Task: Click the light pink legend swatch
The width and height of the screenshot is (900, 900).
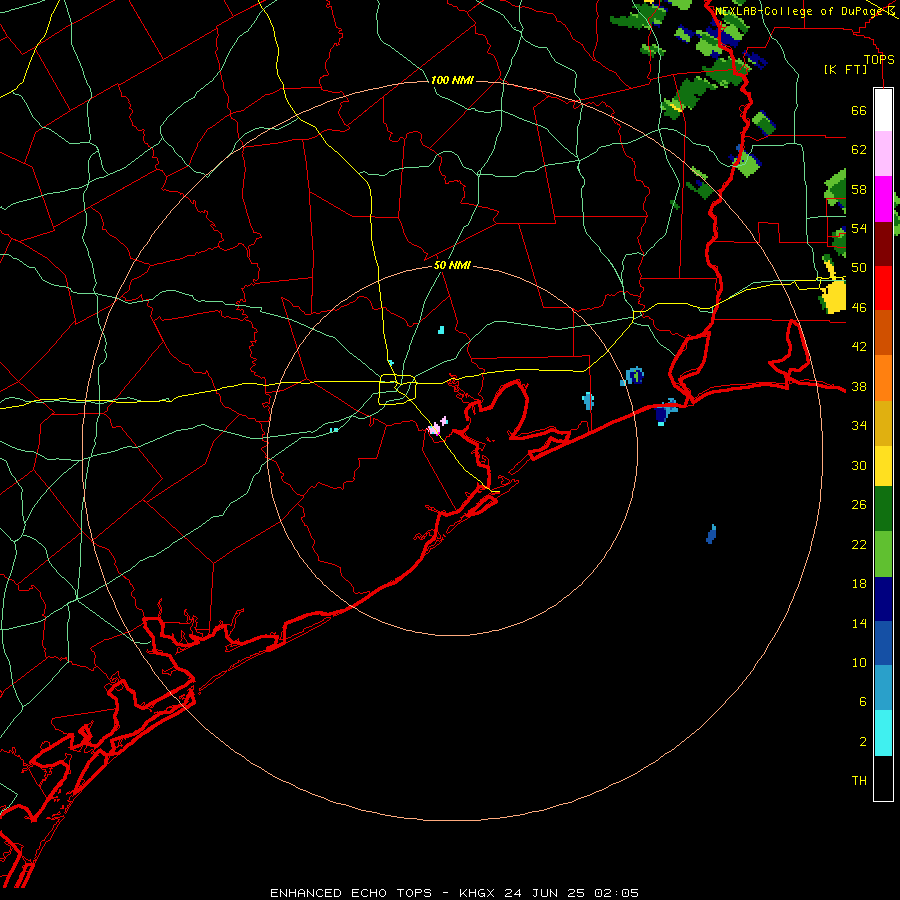Action: point(883,153)
